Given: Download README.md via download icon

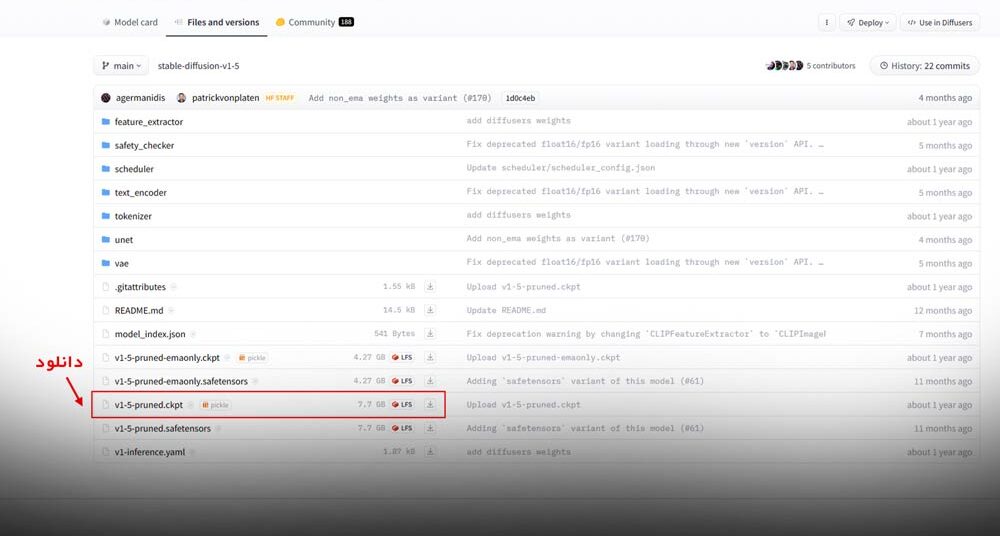Looking at the screenshot, I should [x=430, y=310].
